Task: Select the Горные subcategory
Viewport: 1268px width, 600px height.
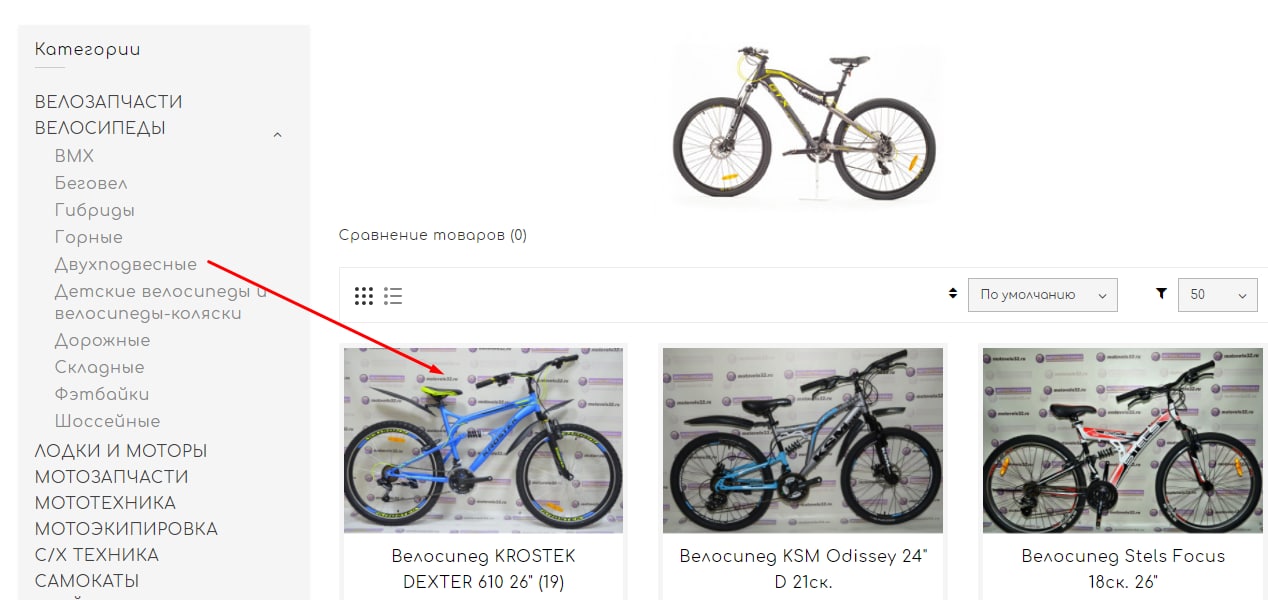Action: click(89, 238)
